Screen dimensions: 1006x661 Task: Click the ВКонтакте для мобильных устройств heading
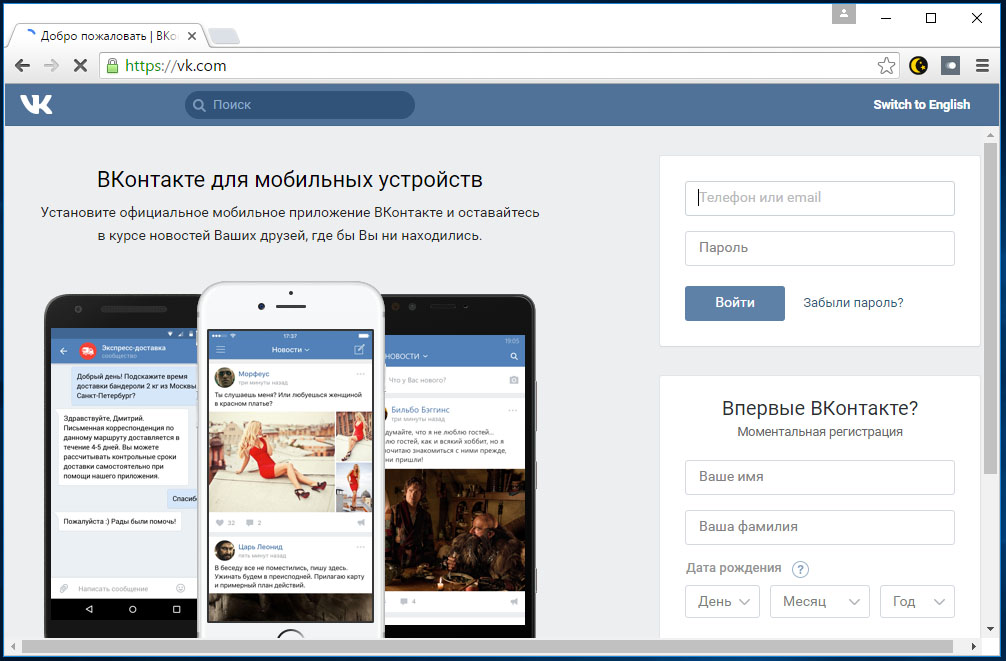[290, 180]
